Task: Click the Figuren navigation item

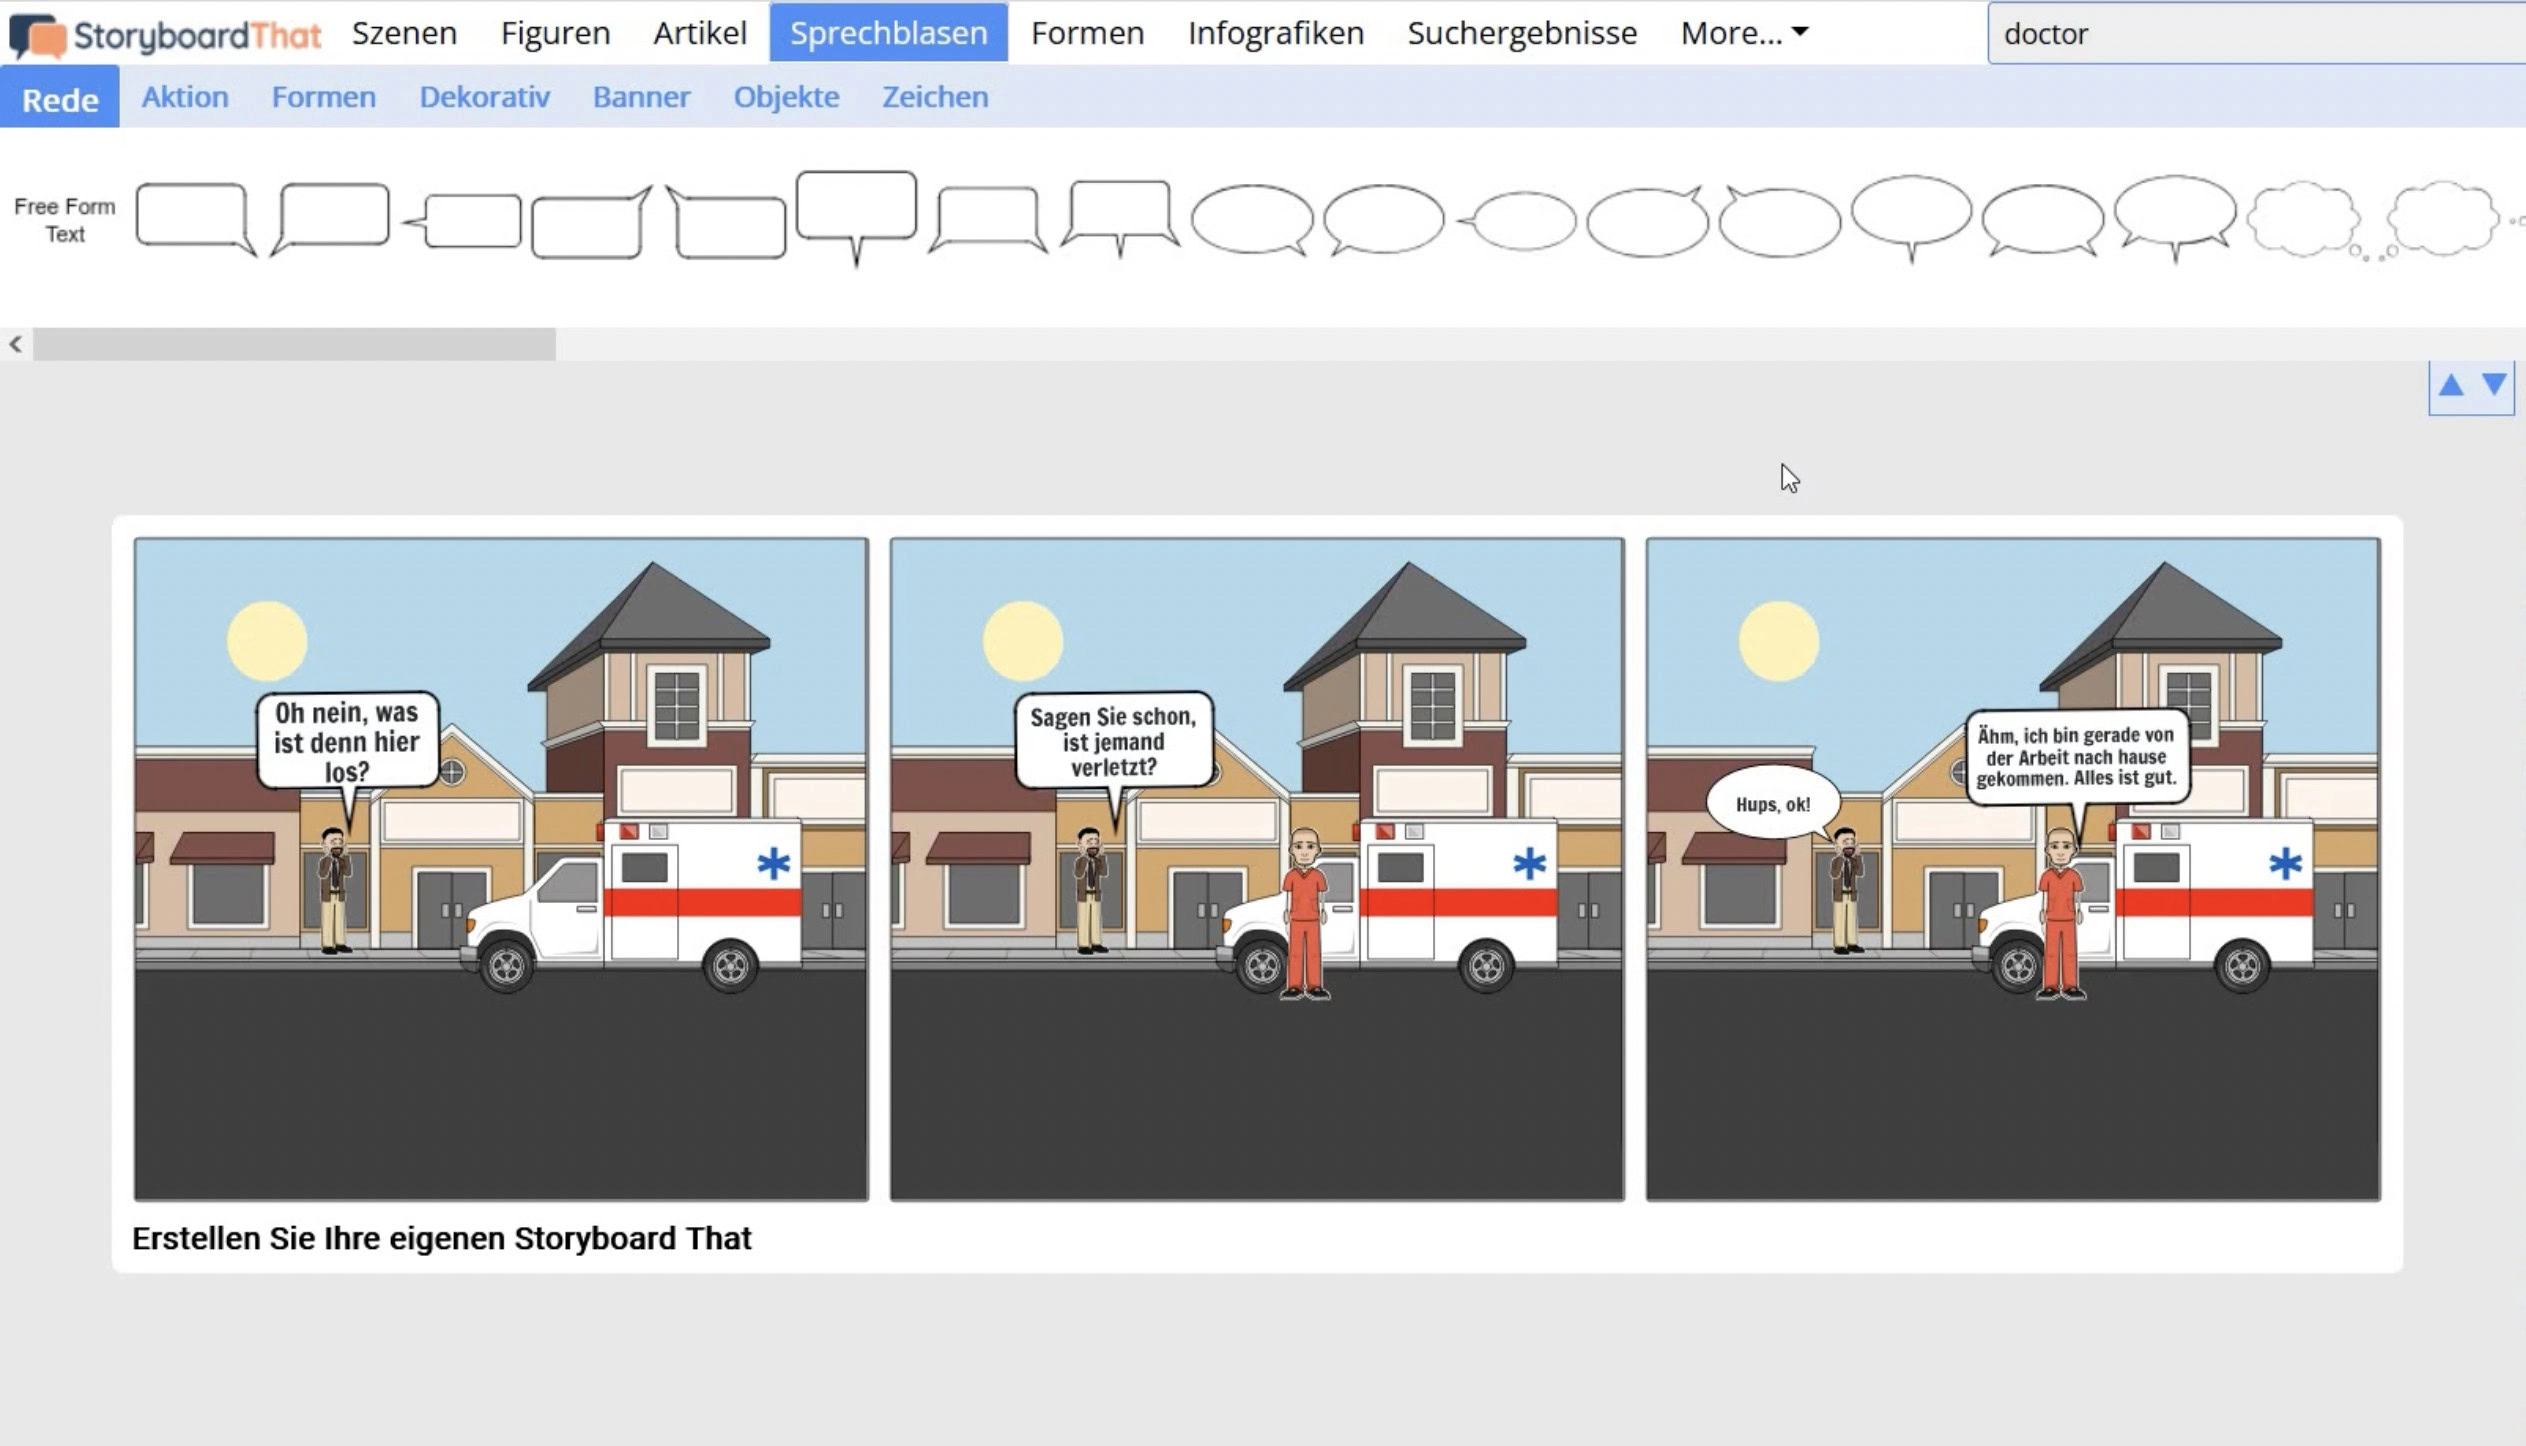Action: click(555, 31)
